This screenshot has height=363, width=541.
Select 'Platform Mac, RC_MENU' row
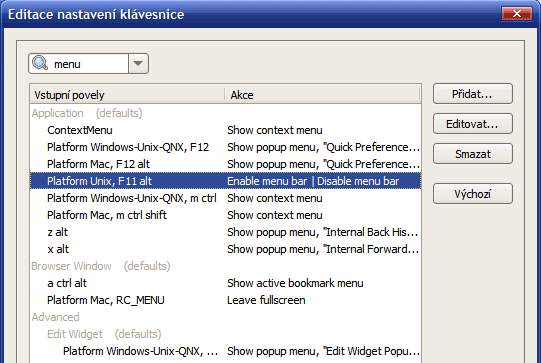pos(225,300)
